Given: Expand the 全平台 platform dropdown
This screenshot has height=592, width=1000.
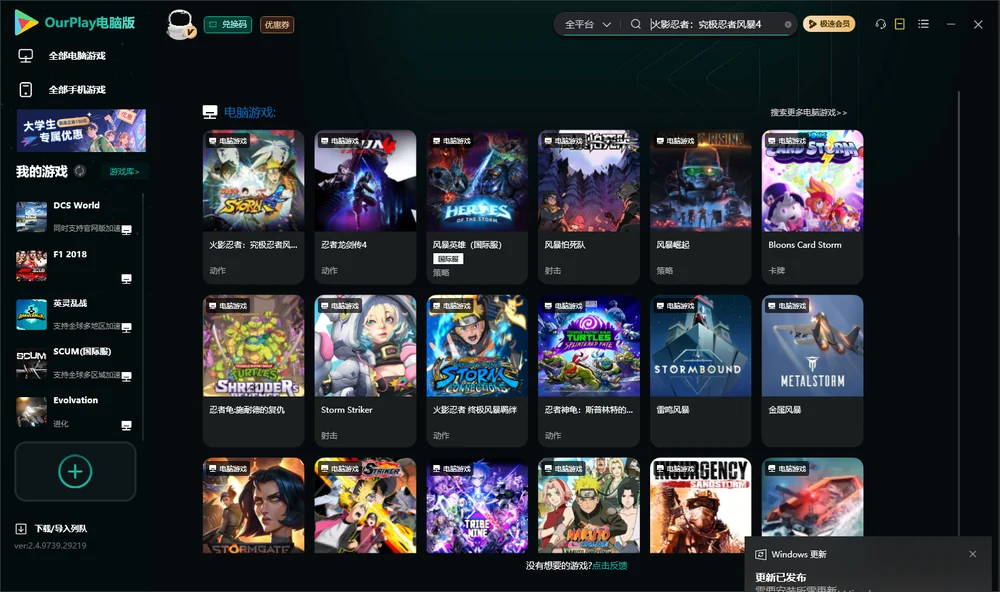Looking at the screenshot, I should [587, 24].
